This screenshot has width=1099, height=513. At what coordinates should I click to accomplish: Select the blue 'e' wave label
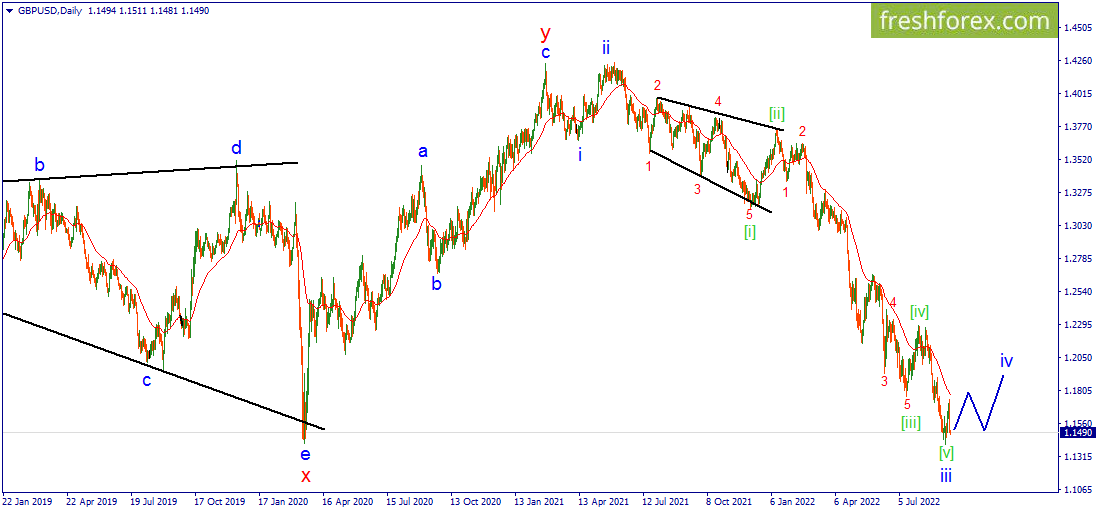click(306, 454)
